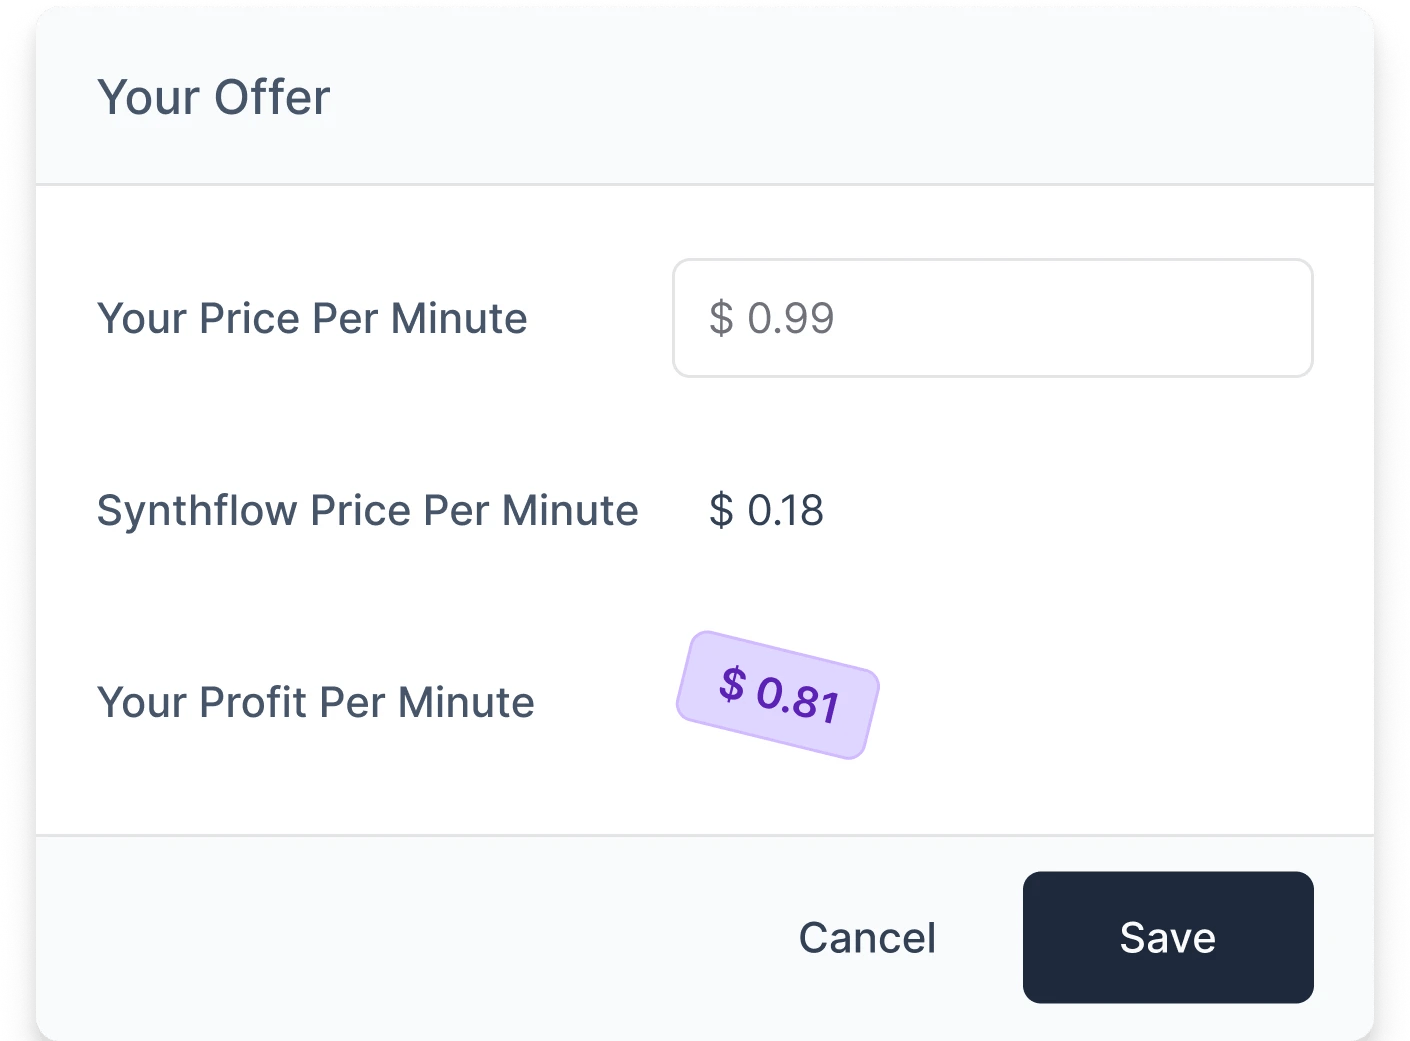Select the $ 0.99 placeholder price input
Screen dimensions: 1410x1041
coord(772,318)
